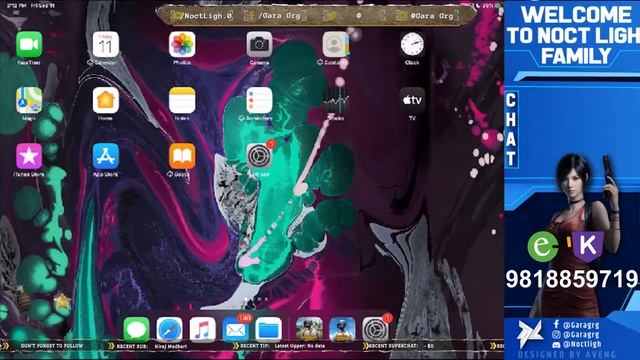Click the Twitter bird icon in banner

click(331, 16)
